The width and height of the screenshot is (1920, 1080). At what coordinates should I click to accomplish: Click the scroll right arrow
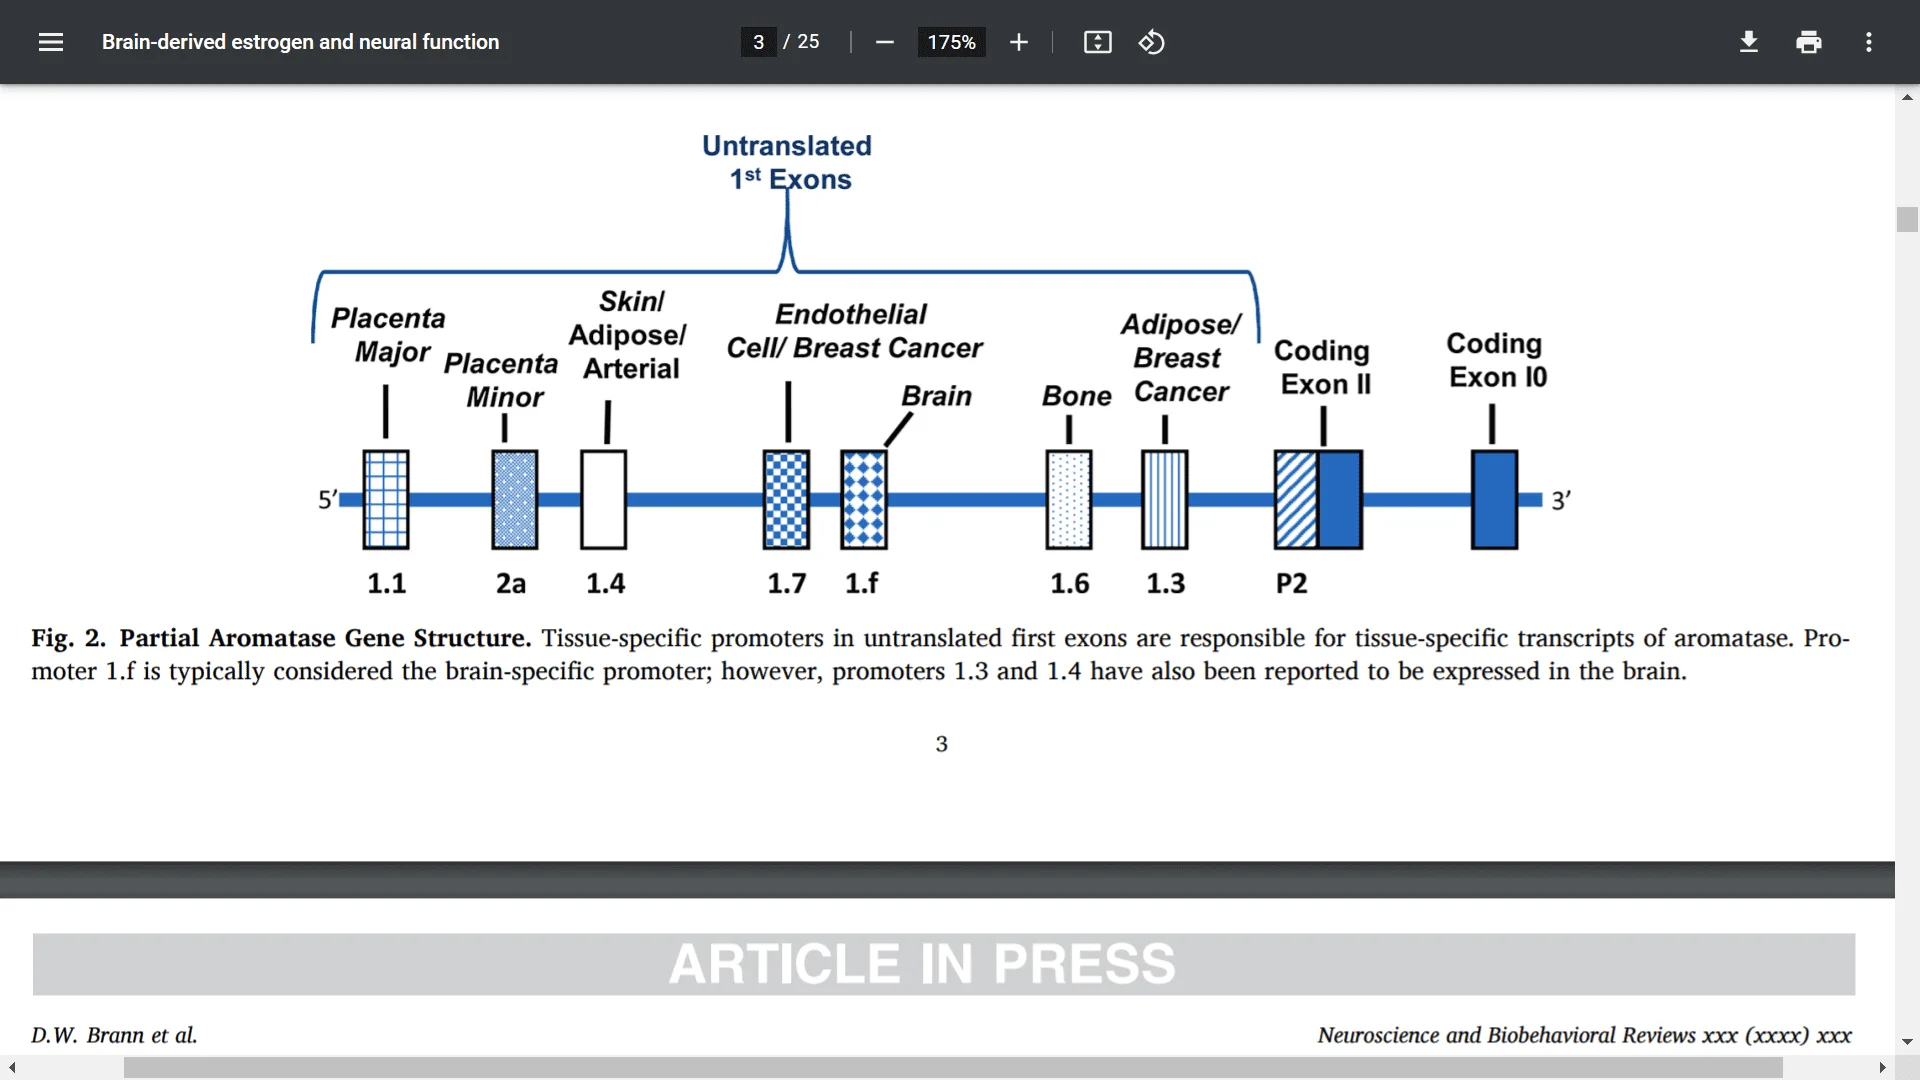tap(1882, 1068)
